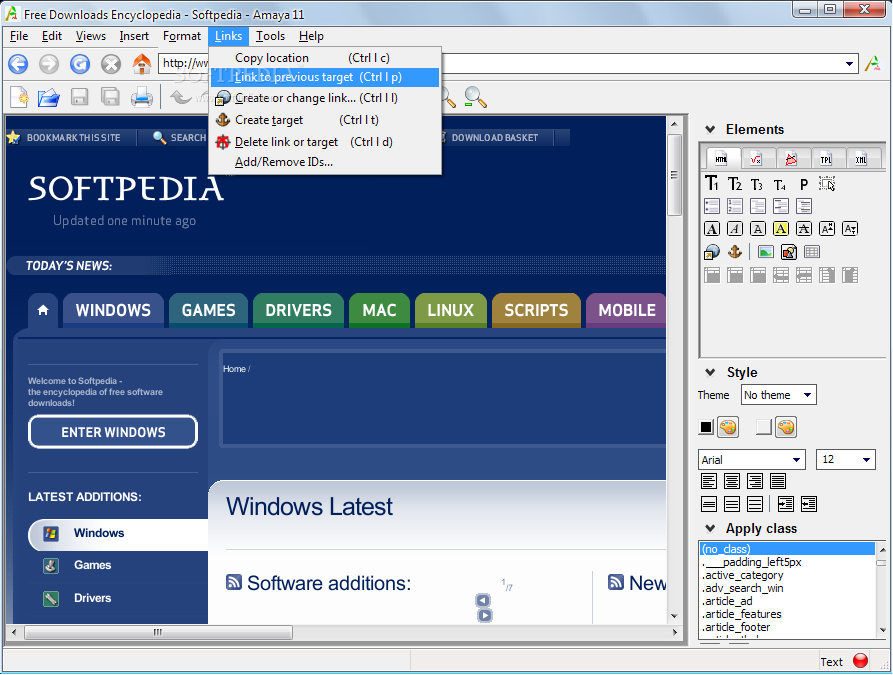Insert an object with shapes icon
893x675 pixels.
click(x=789, y=252)
